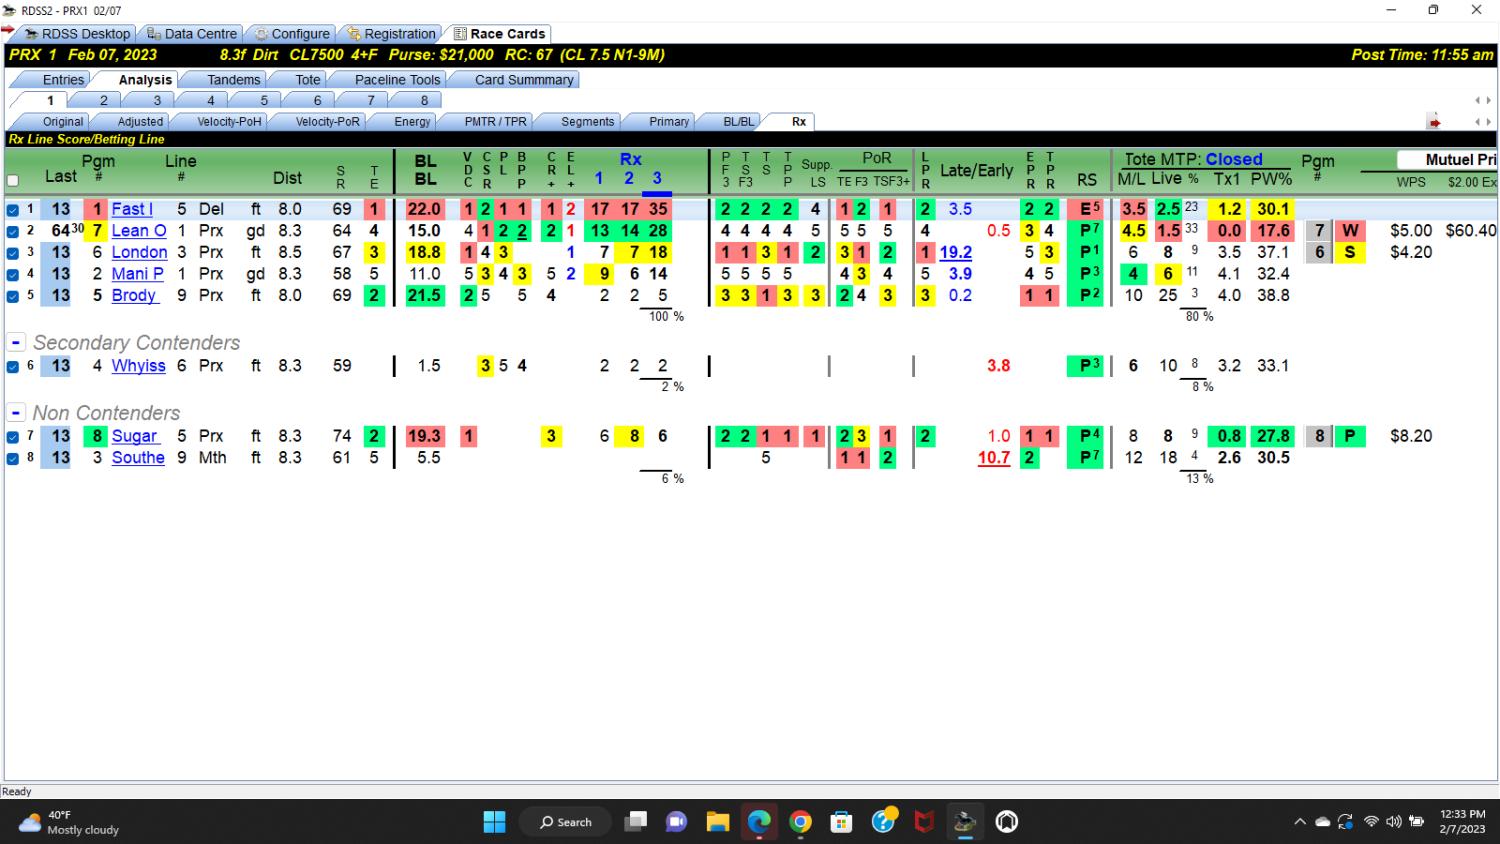Screen dimensions: 1500x844
Task: Toggle the checkbox for row 8 Southe
Action: (13, 458)
